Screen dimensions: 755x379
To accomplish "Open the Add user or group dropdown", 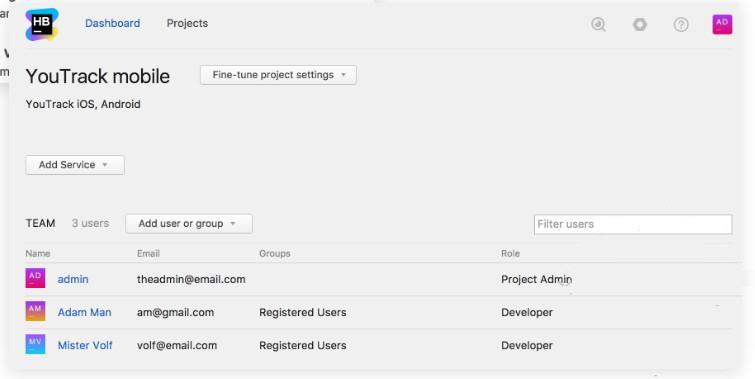I will click(189, 224).
